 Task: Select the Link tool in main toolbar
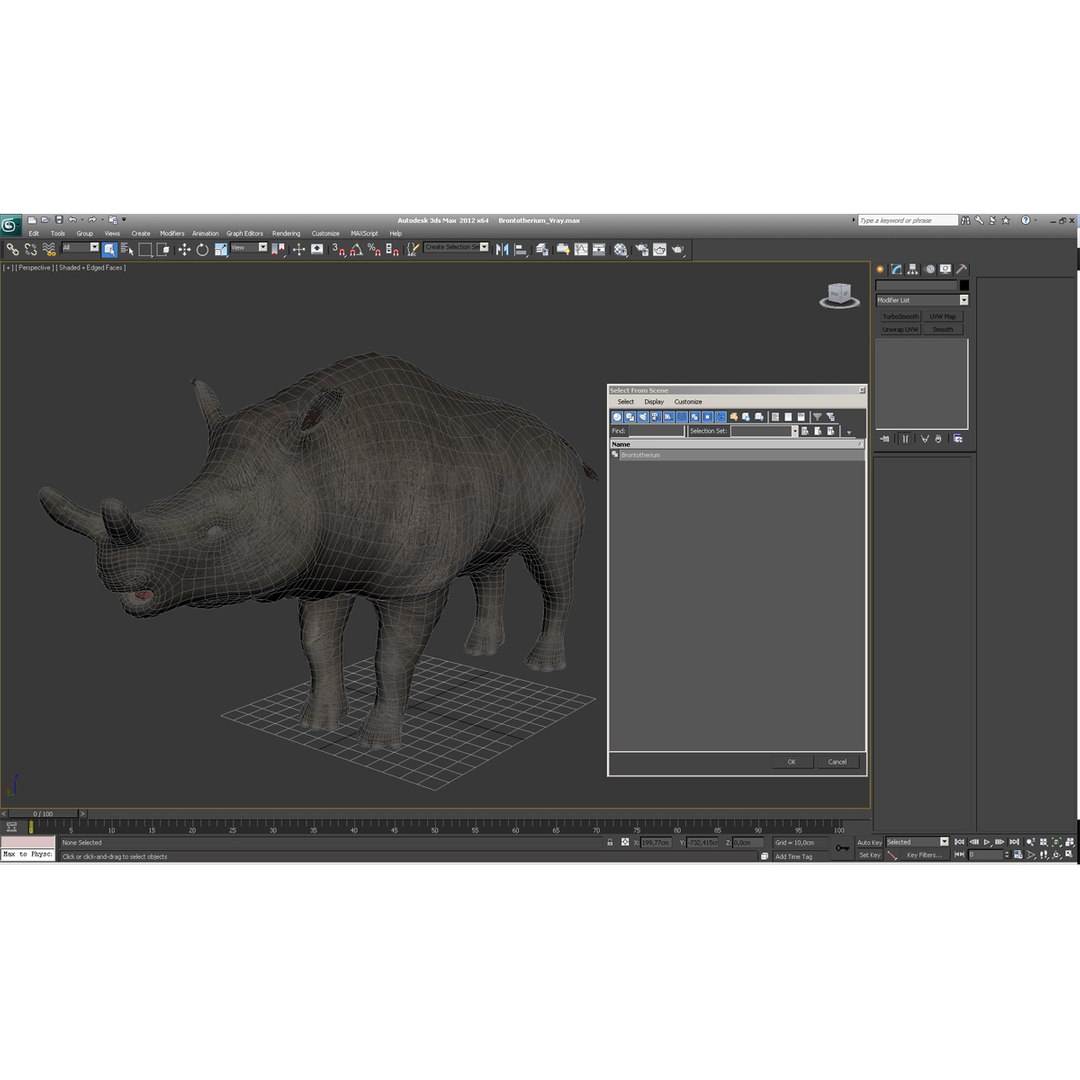pyautogui.click(x=12, y=249)
